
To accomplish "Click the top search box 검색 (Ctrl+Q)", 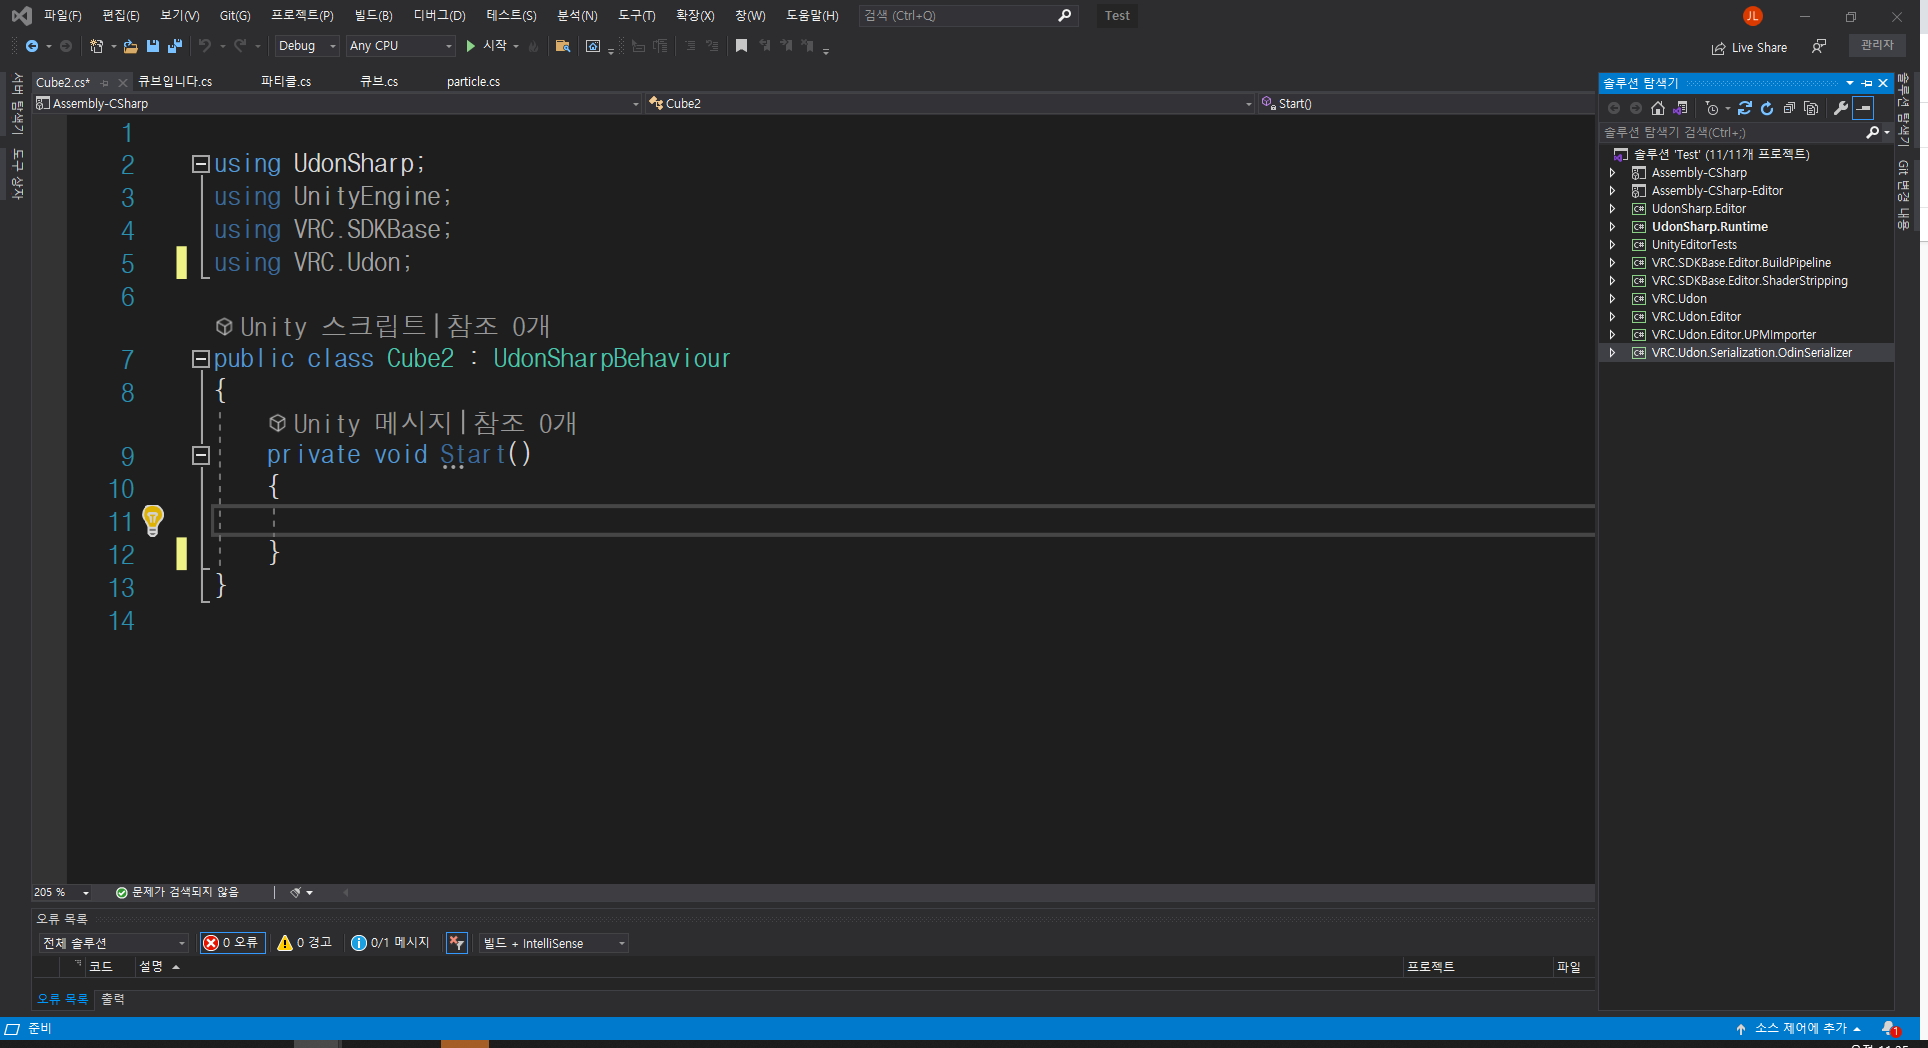I will [967, 16].
